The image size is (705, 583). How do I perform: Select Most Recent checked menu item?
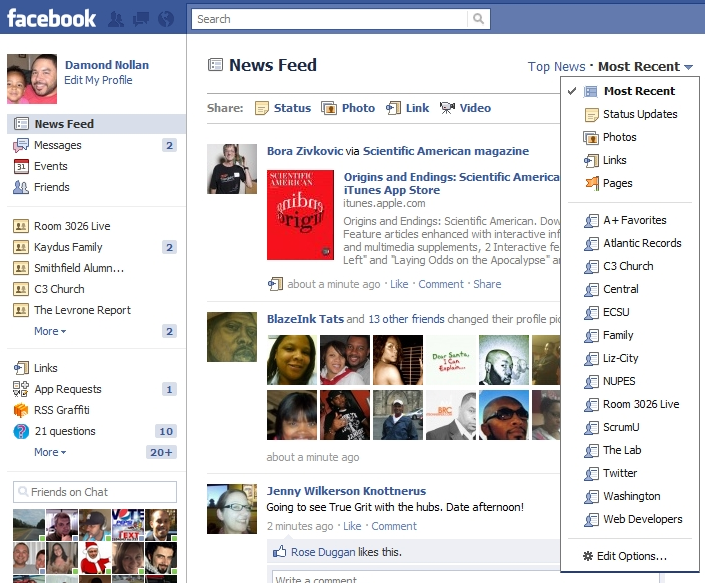tap(630, 91)
